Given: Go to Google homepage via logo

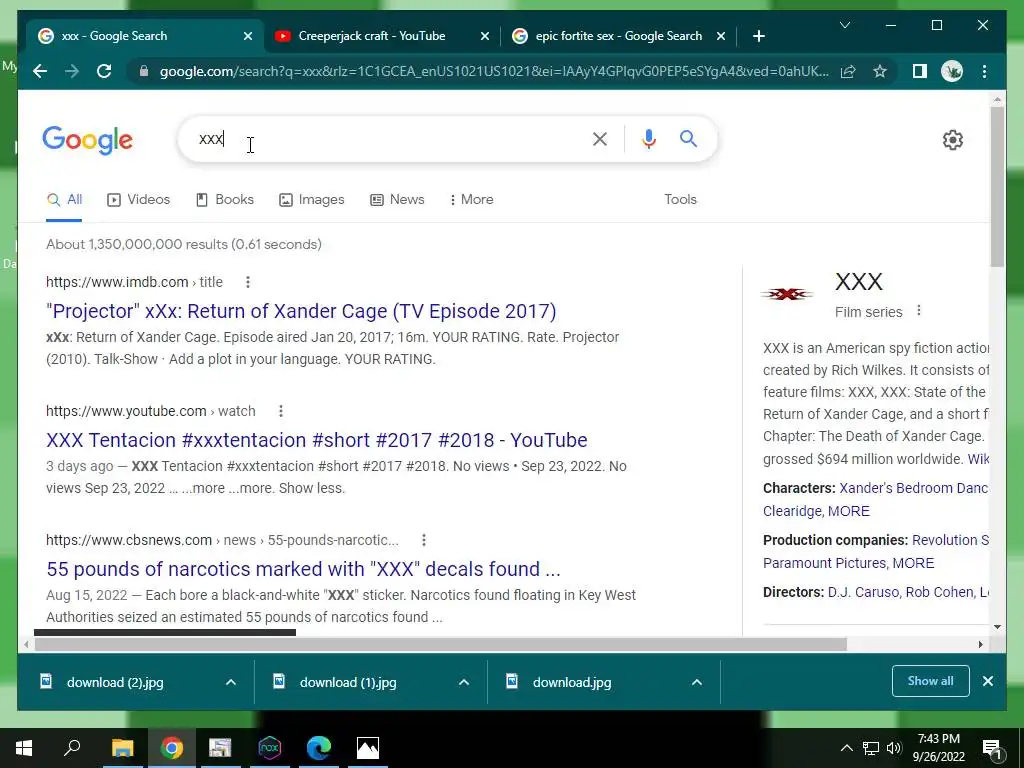Looking at the screenshot, I should tap(88, 140).
